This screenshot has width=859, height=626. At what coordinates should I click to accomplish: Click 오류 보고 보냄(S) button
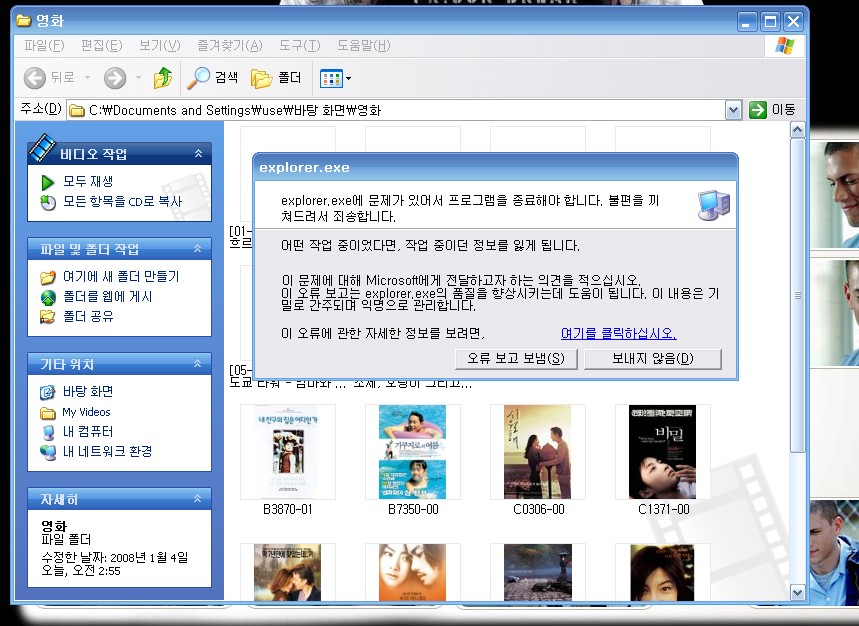pyautogui.click(x=516, y=359)
